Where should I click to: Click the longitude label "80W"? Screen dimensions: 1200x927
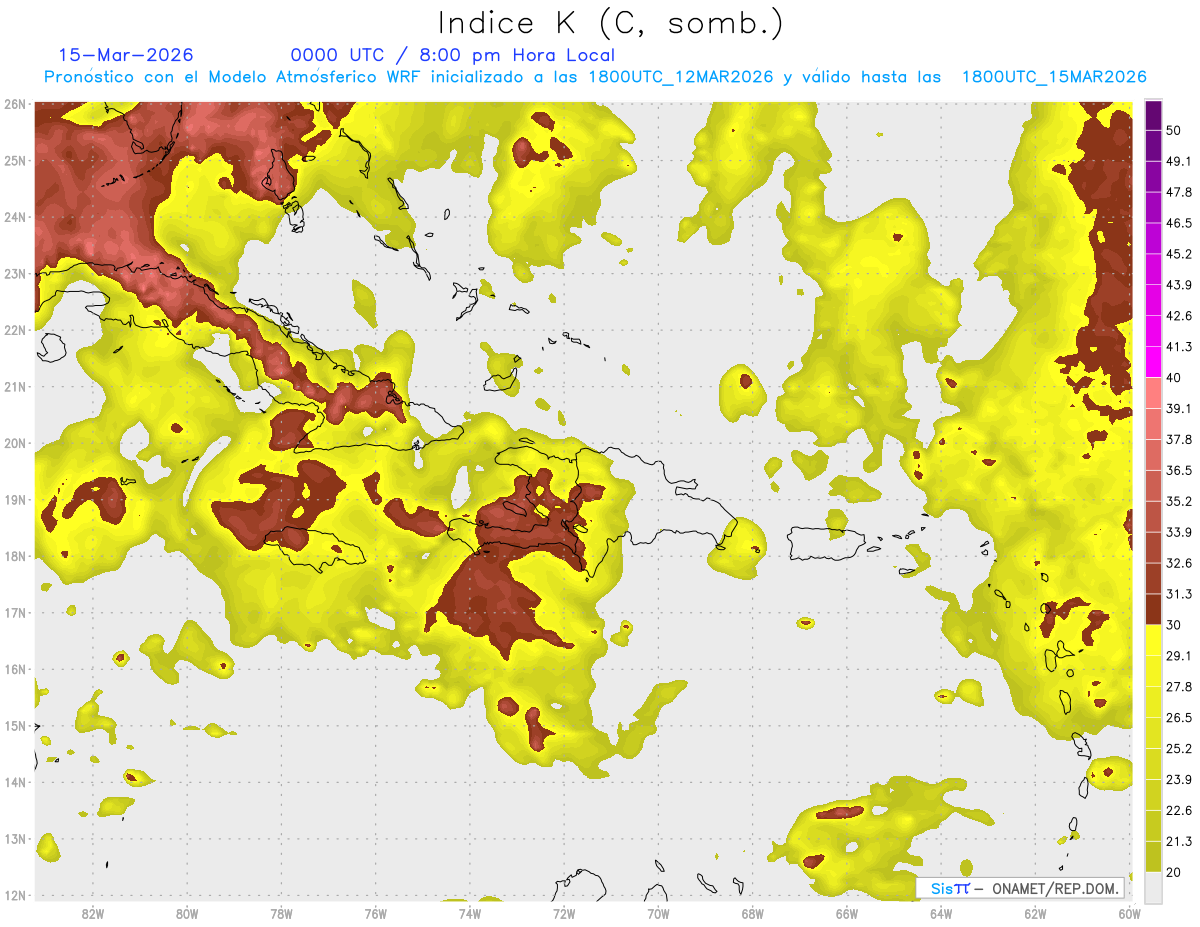186,913
